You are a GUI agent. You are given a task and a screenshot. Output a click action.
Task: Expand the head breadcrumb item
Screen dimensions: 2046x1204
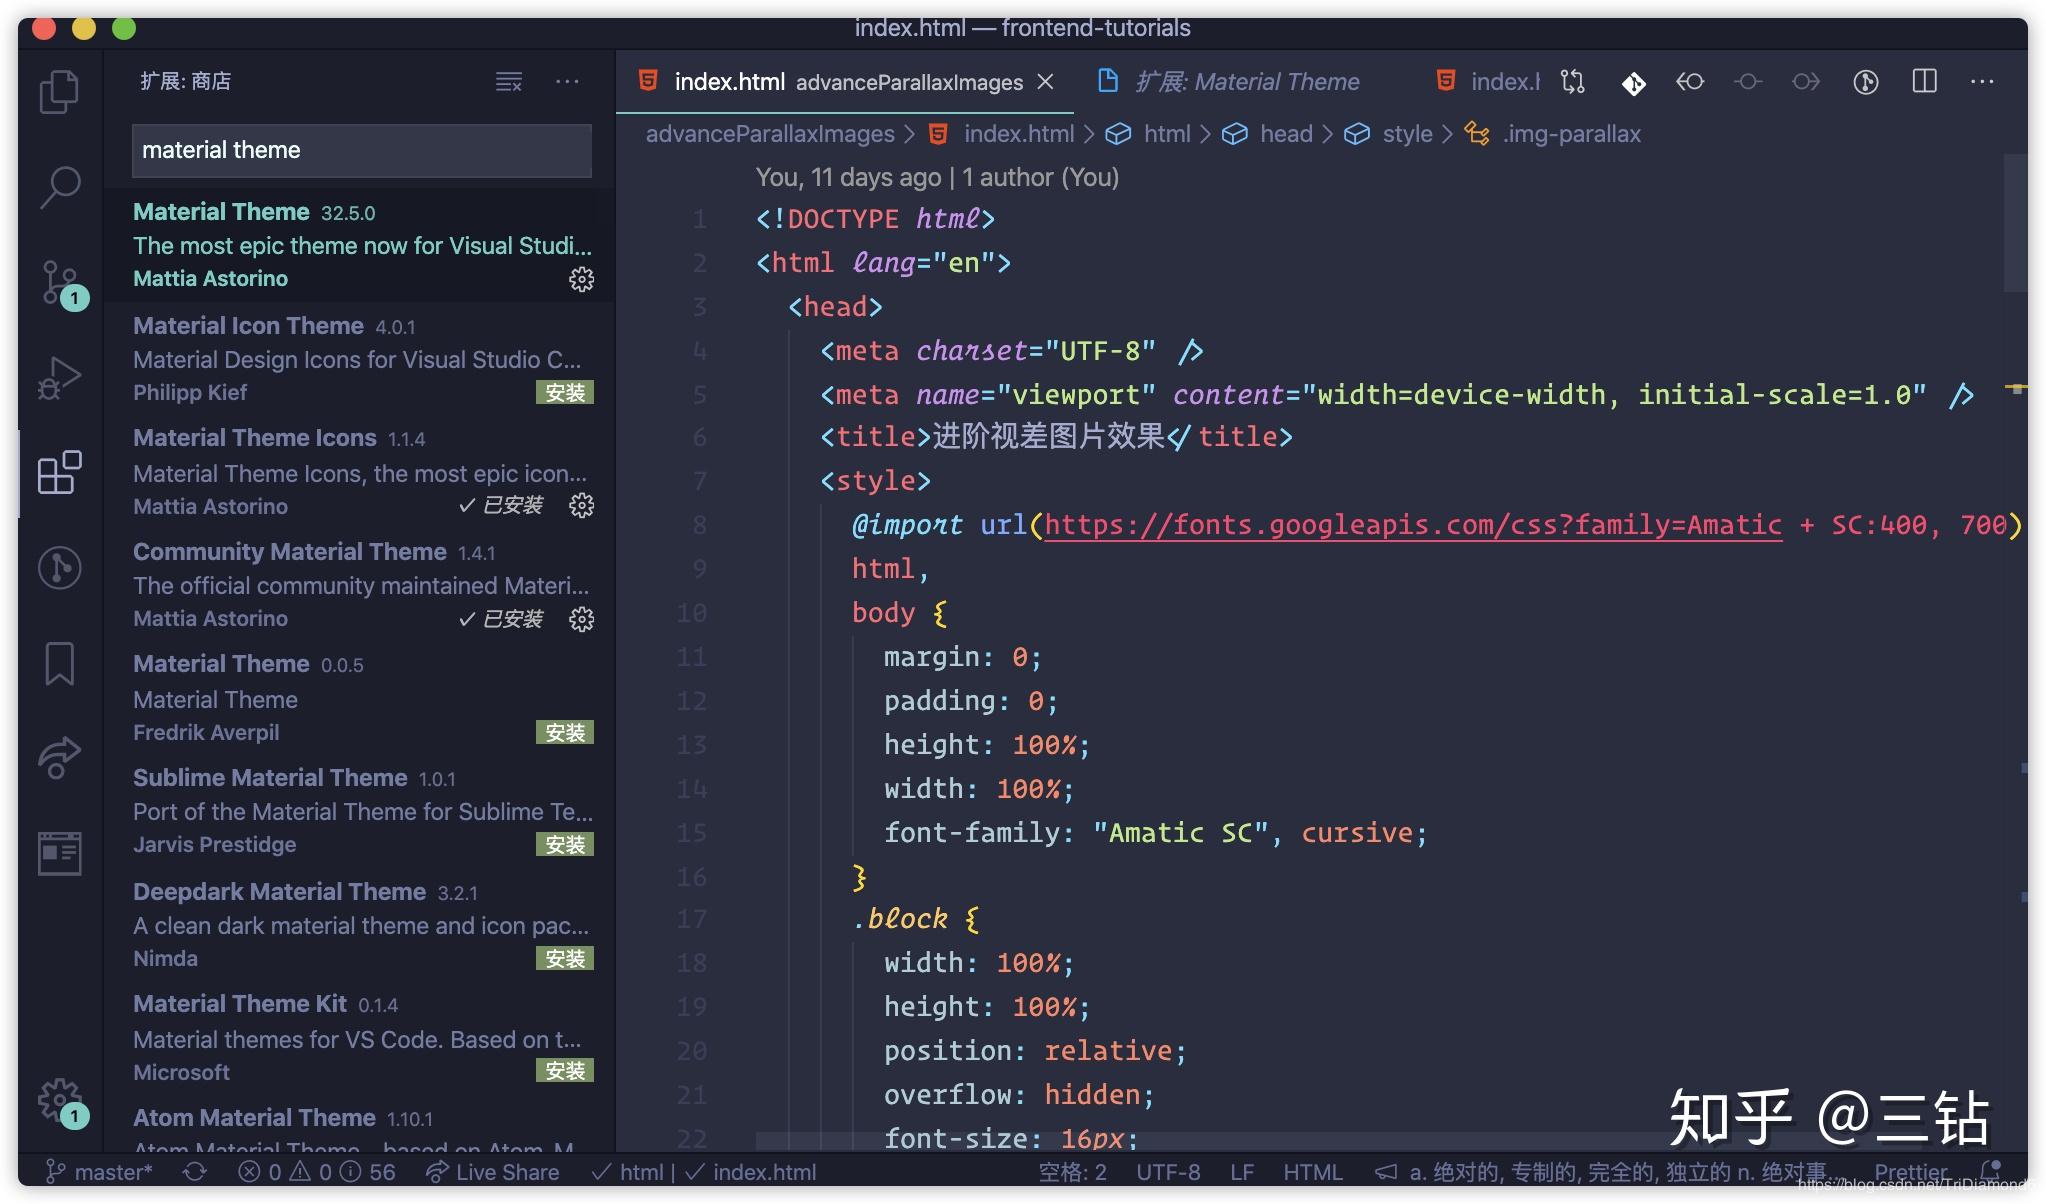[1285, 133]
